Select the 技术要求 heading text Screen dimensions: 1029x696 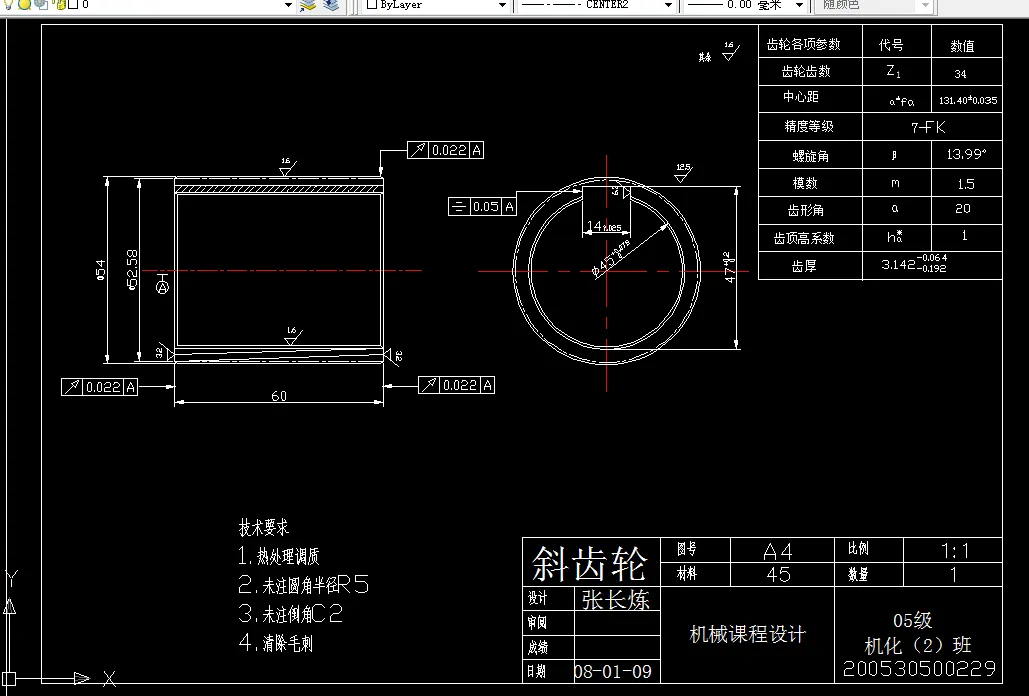pos(264,527)
